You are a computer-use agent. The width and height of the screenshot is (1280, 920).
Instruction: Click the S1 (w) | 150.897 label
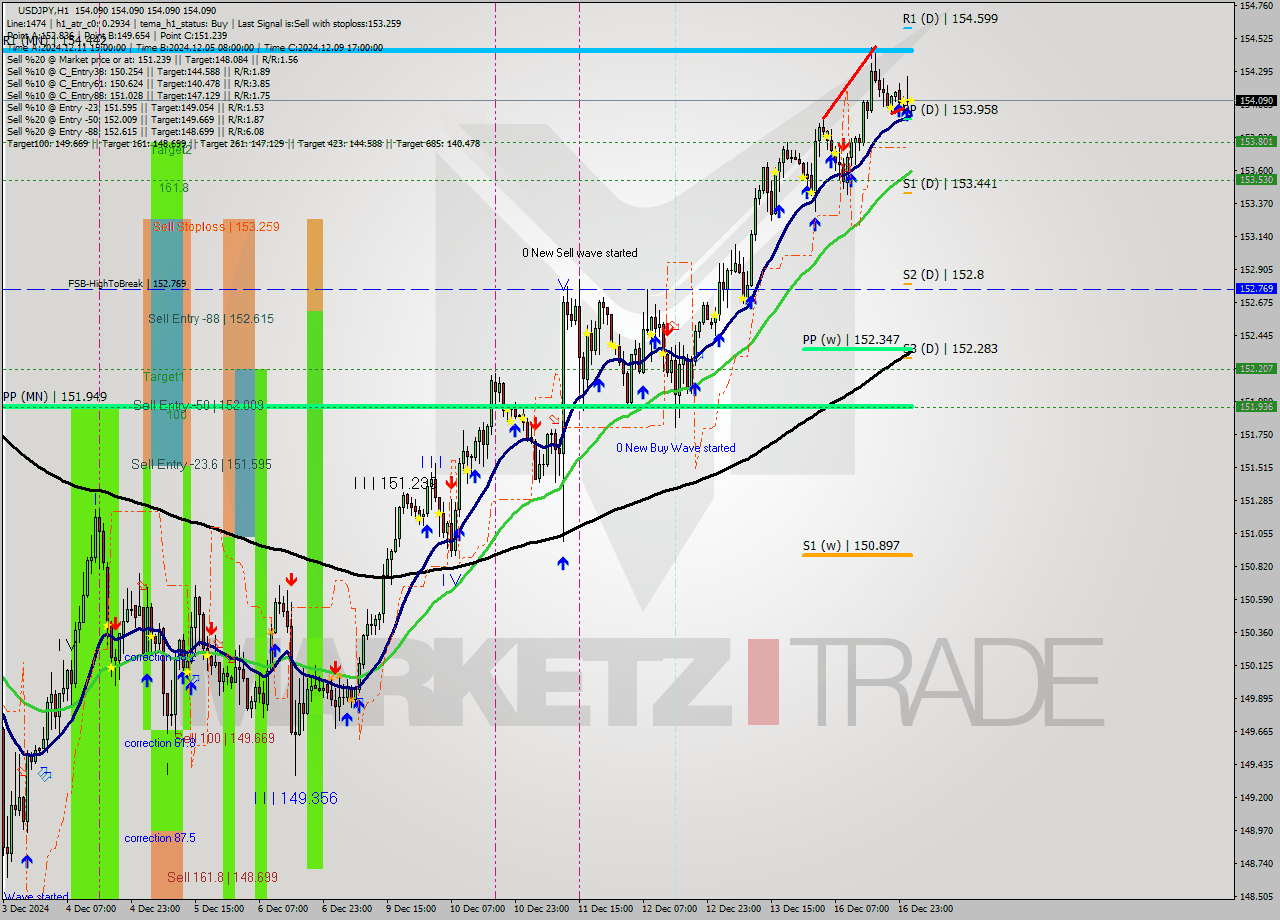point(850,546)
